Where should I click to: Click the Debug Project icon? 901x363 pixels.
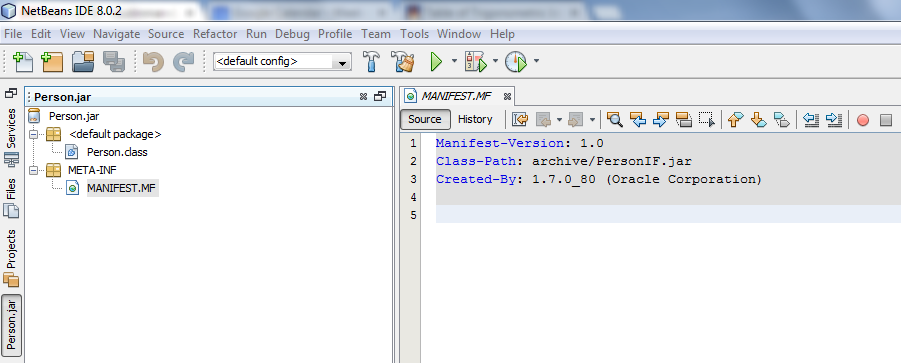click(476, 61)
